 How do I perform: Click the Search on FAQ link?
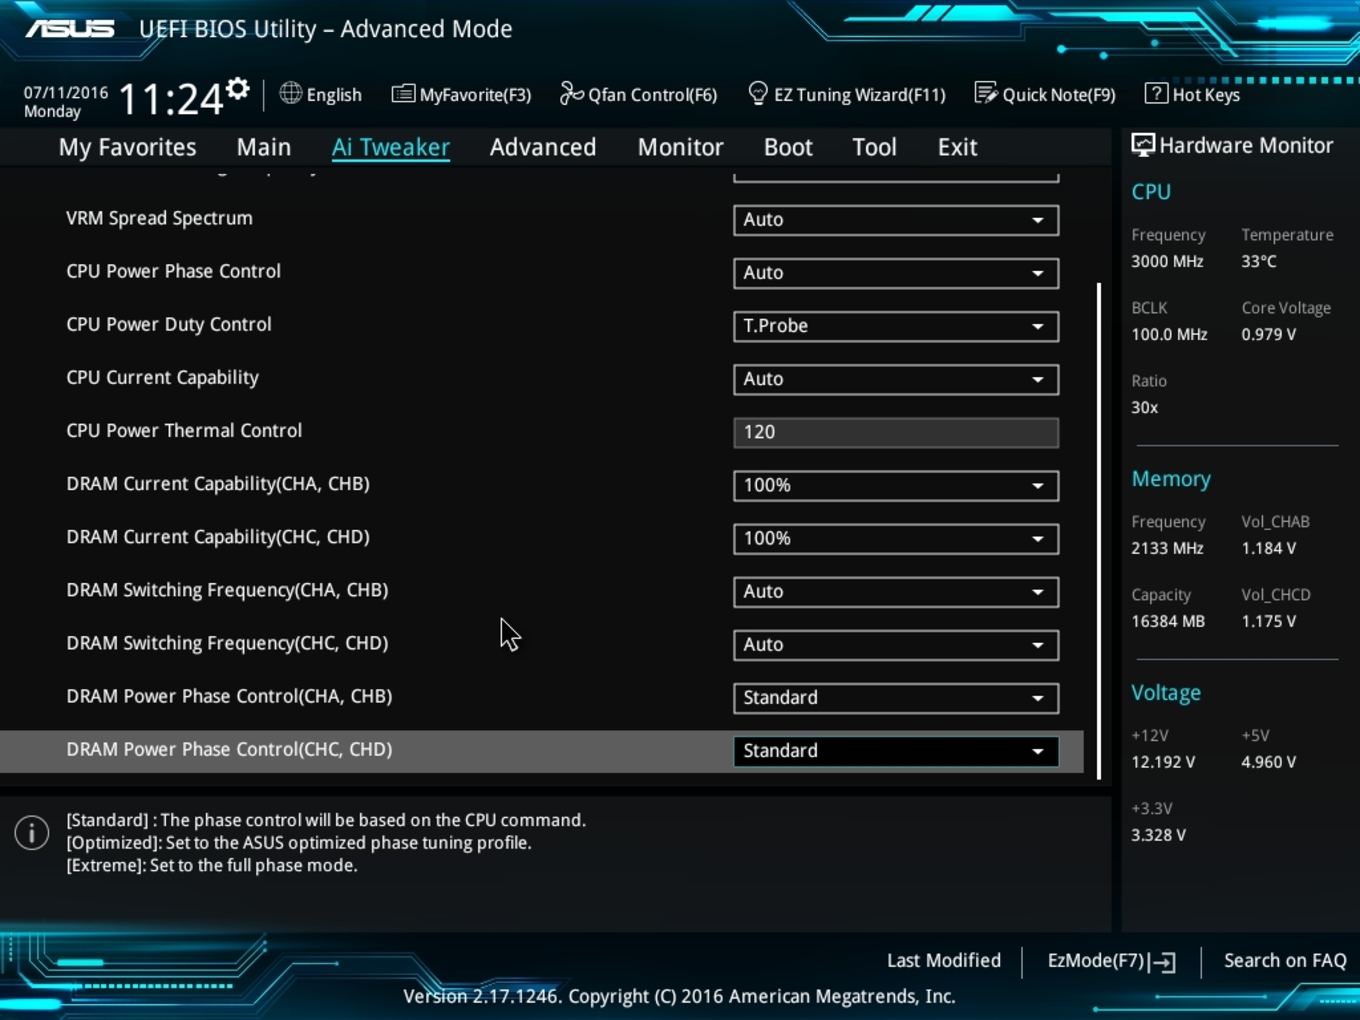pos(1285,960)
